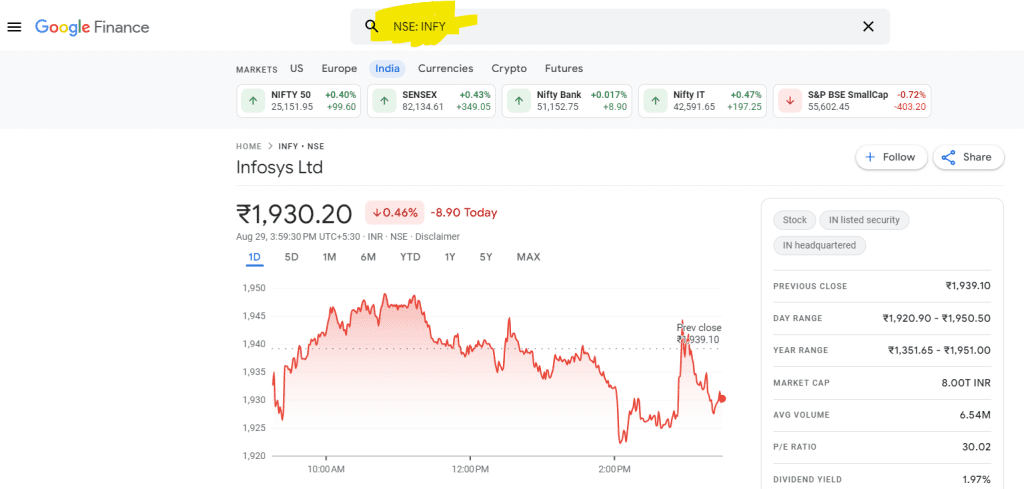Open the Disclaimer link

pyautogui.click(x=437, y=237)
